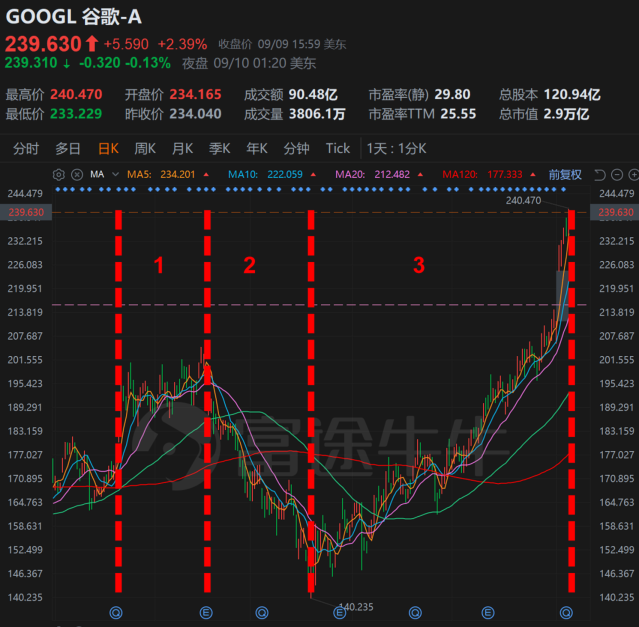Click the 总市值 2.9万亿 value

[566, 114]
